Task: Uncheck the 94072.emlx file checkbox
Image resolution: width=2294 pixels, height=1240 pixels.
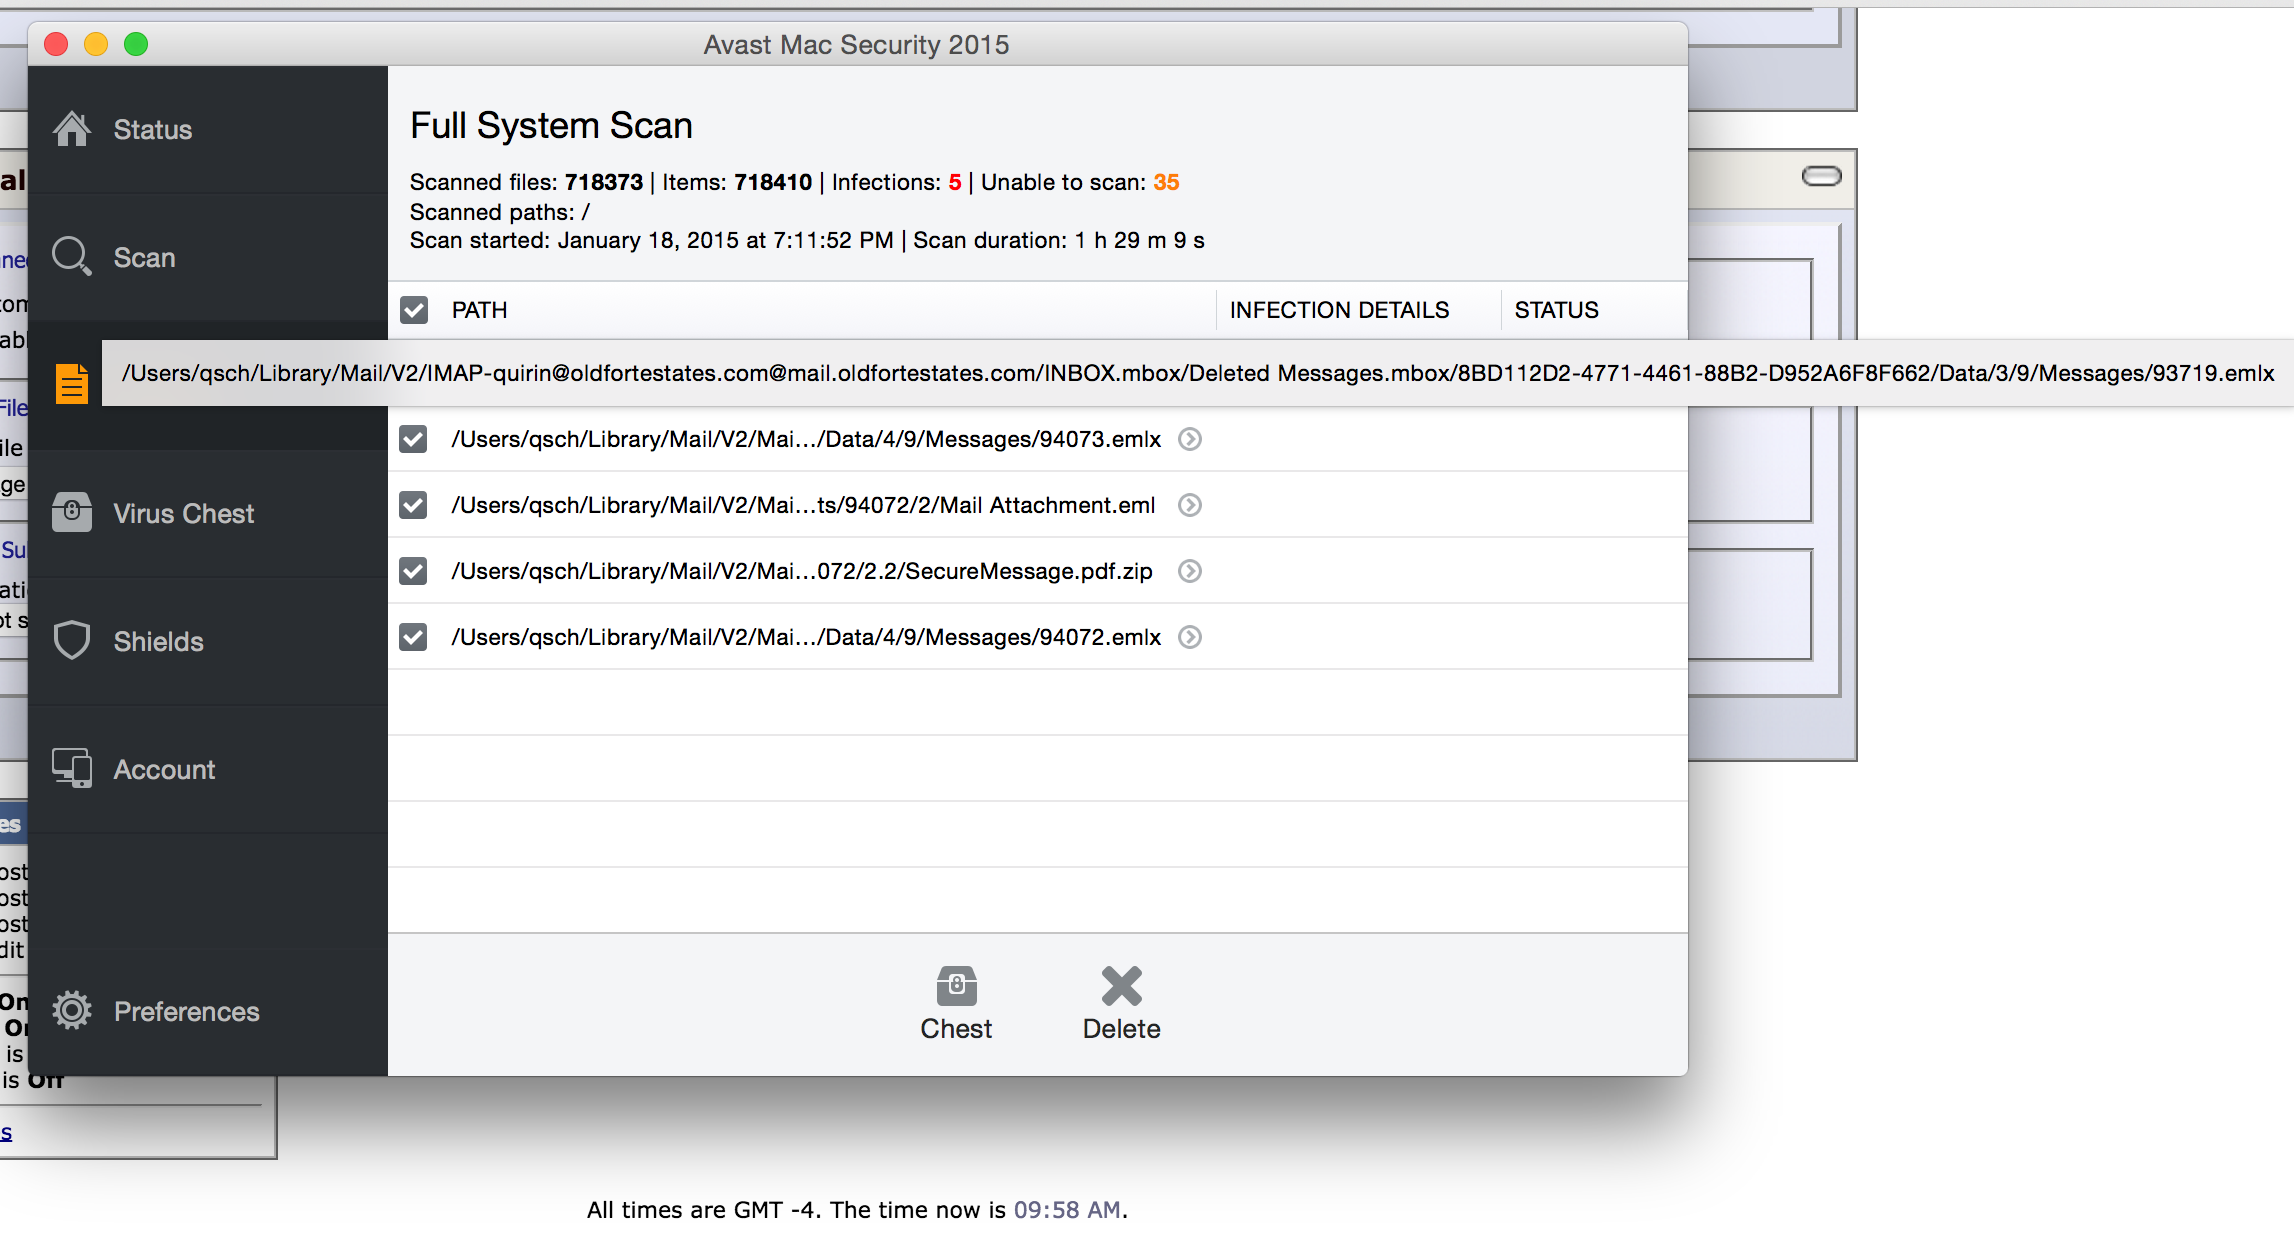Action: click(x=414, y=637)
